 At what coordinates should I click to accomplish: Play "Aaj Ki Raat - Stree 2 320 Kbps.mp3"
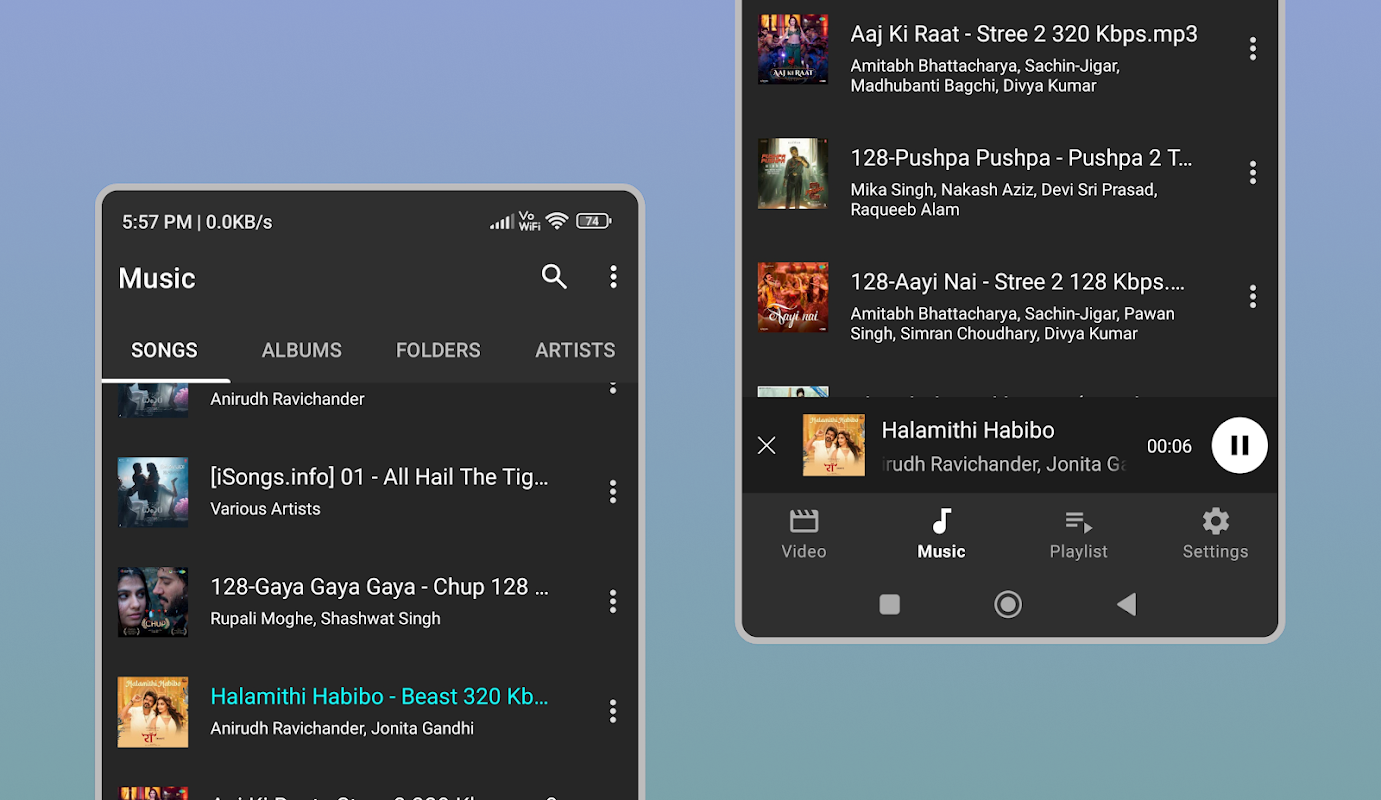(x=1024, y=34)
